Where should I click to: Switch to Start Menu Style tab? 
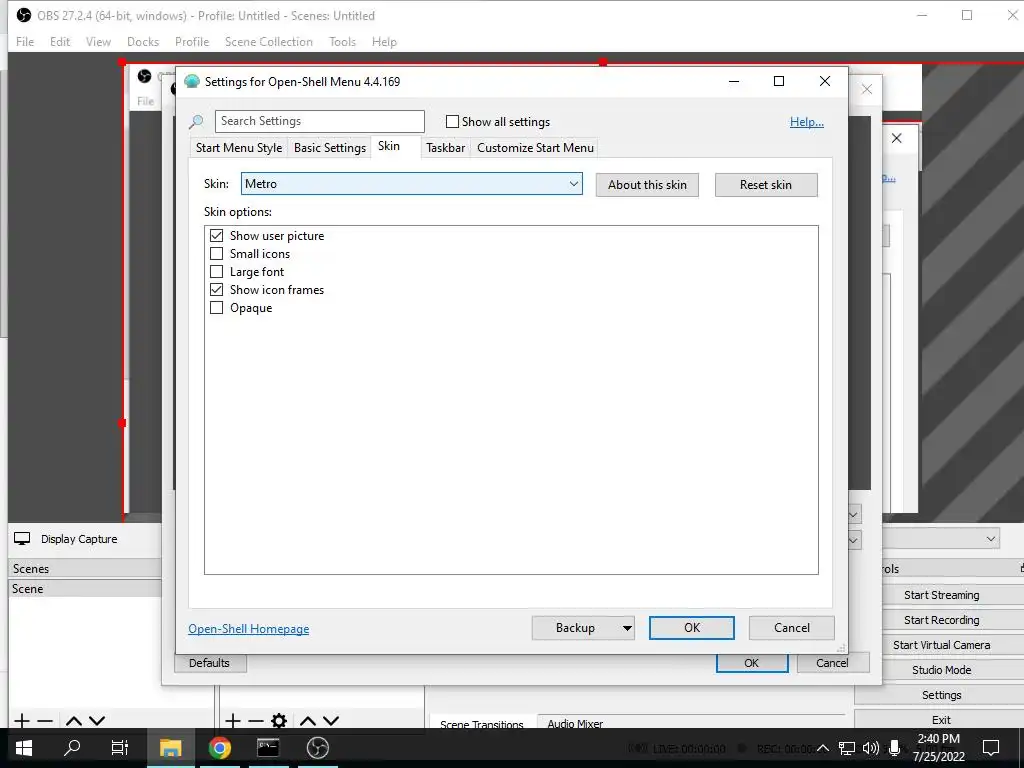click(239, 148)
